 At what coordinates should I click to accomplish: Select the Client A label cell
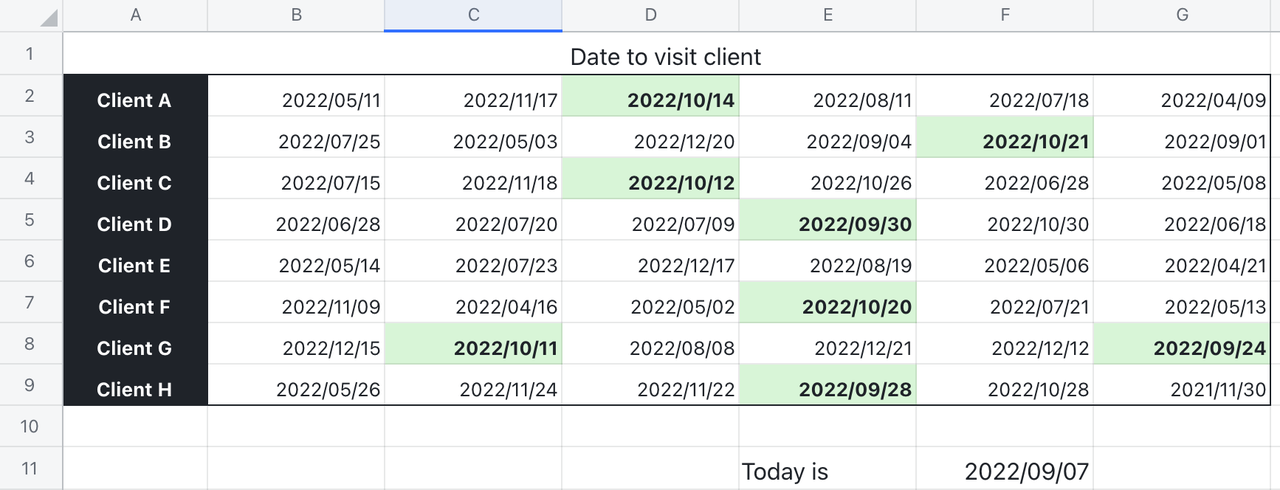[136, 100]
